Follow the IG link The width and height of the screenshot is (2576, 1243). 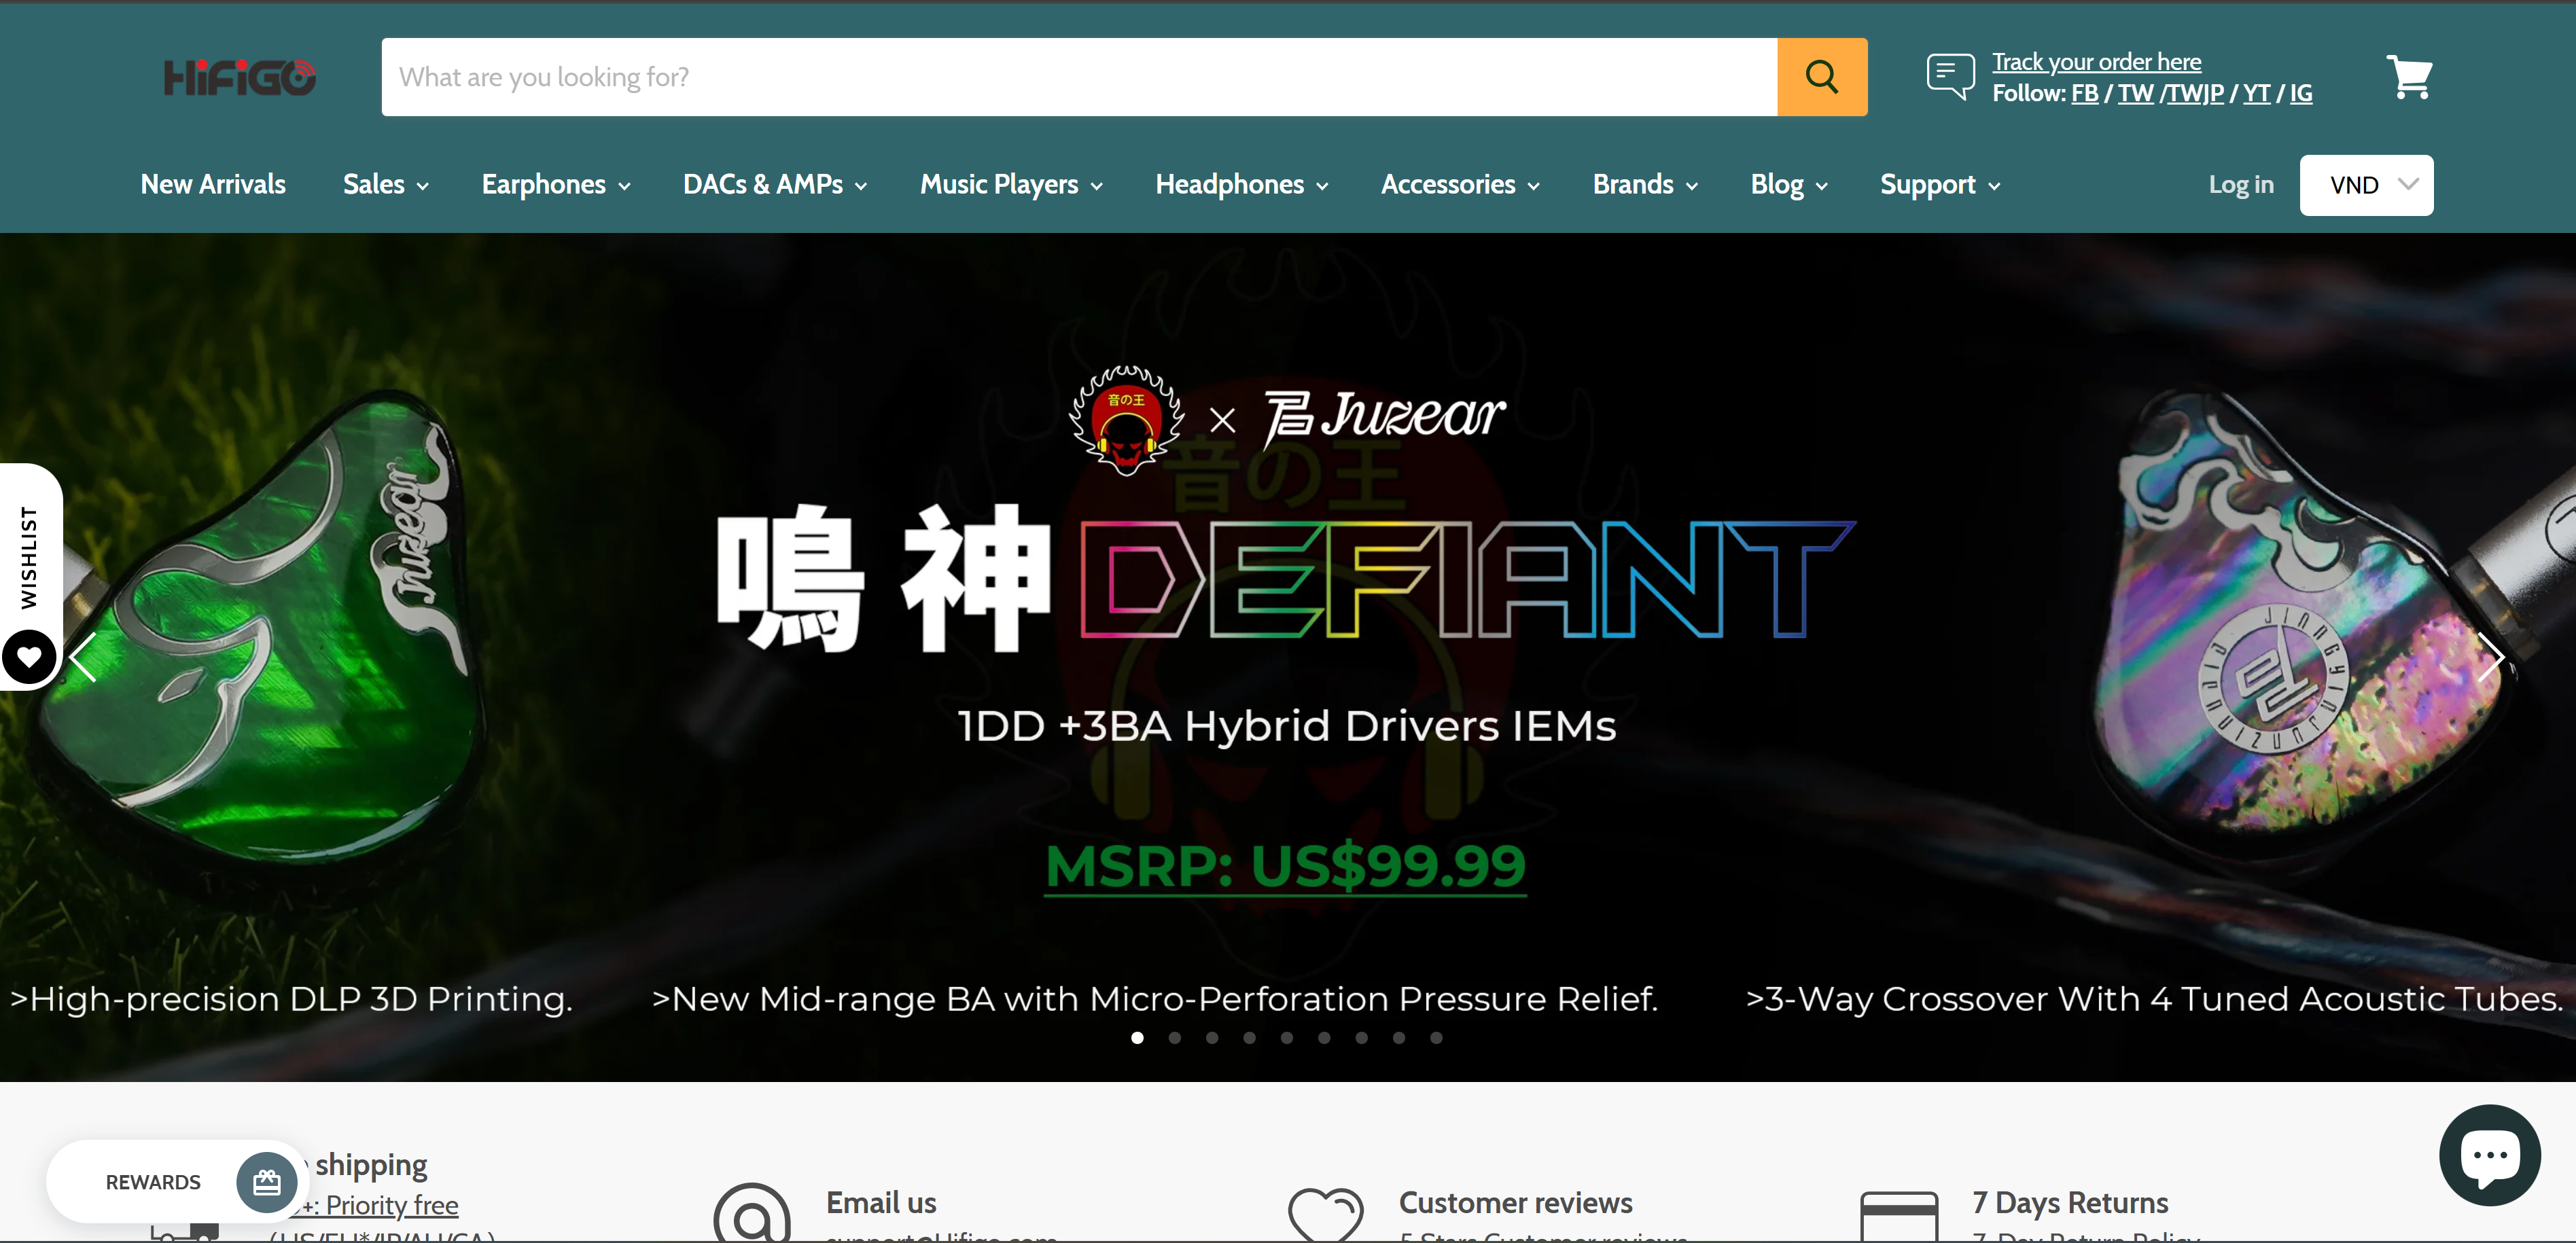tap(2301, 93)
